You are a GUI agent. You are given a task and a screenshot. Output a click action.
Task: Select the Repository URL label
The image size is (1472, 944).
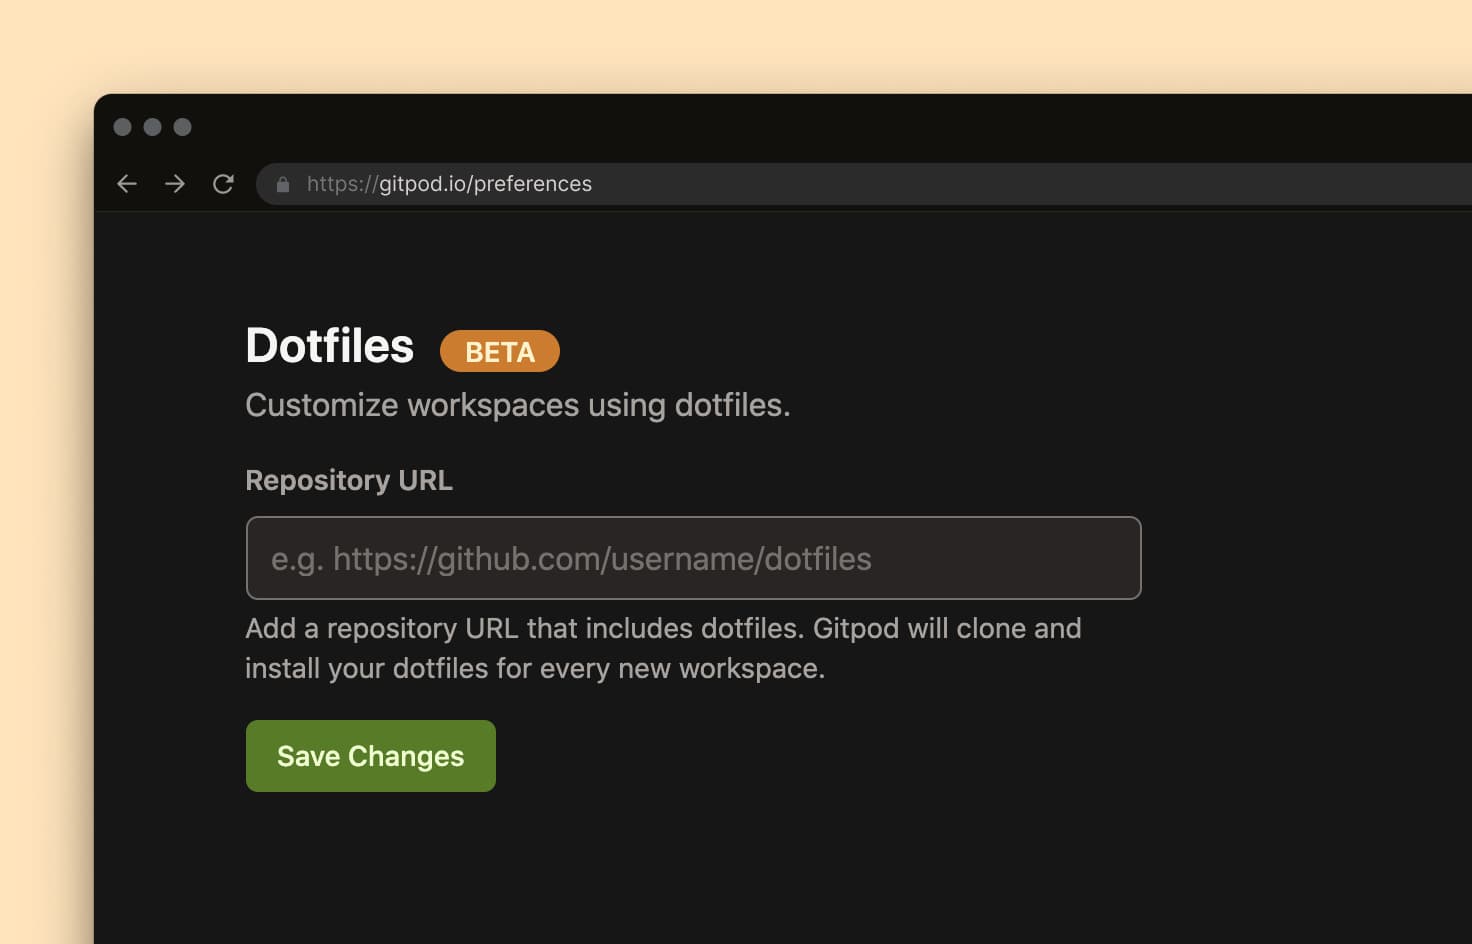pyautogui.click(x=349, y=480)
